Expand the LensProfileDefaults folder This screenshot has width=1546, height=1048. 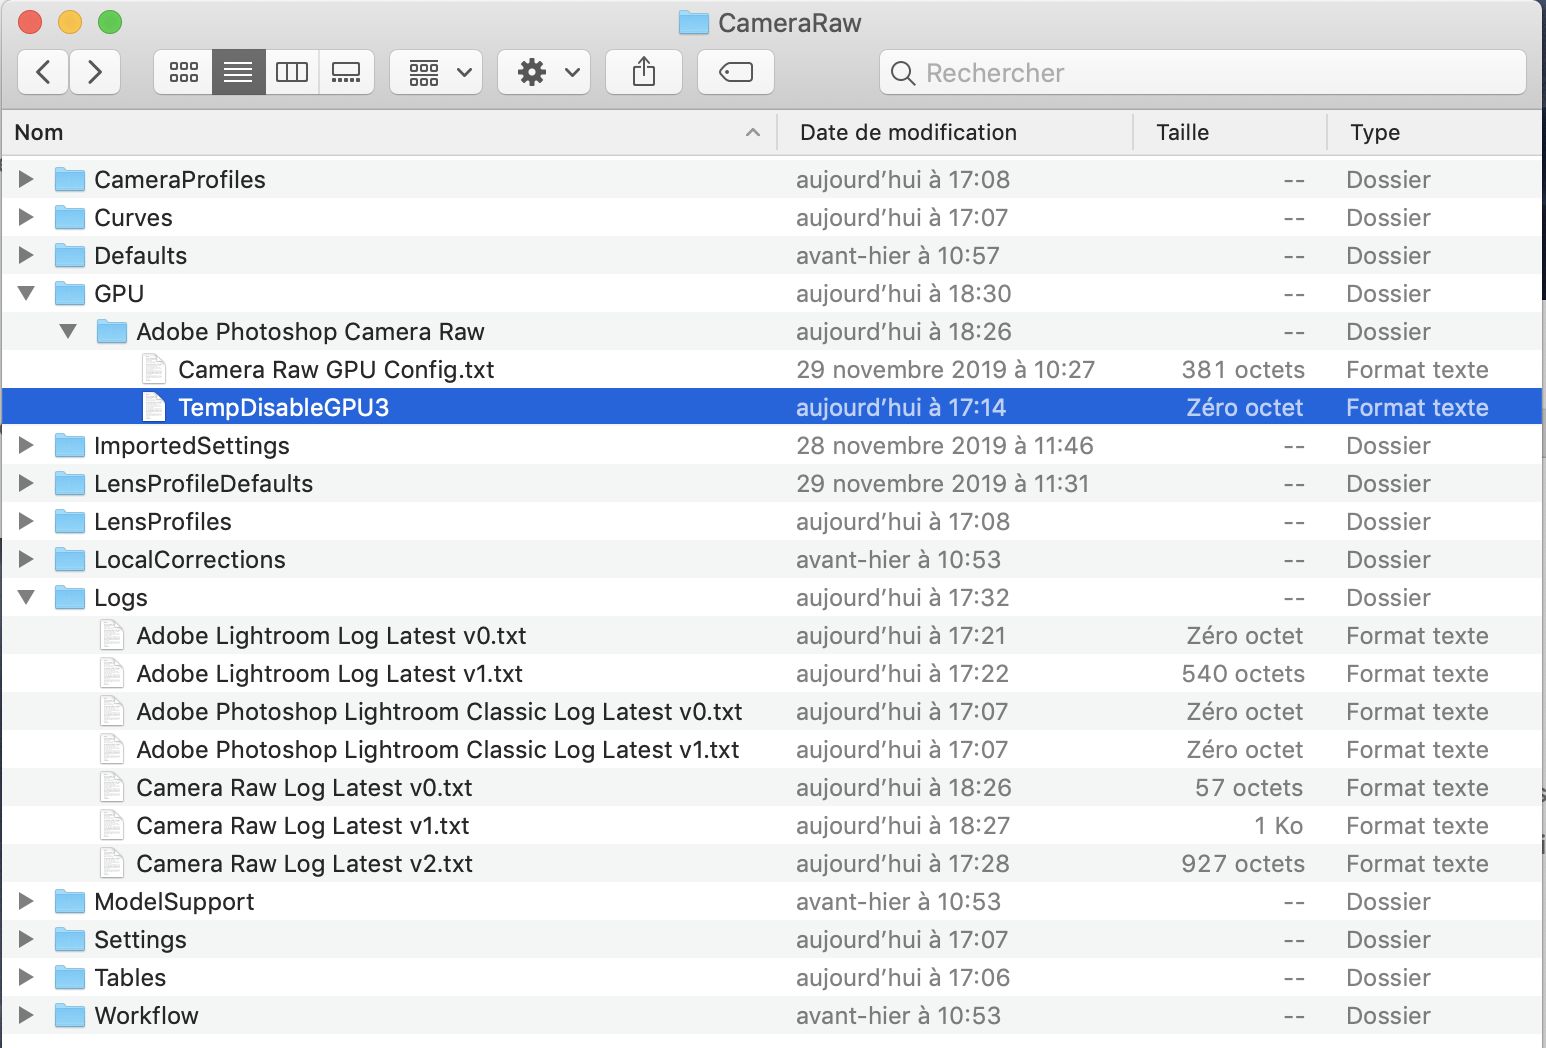point(26,483)
